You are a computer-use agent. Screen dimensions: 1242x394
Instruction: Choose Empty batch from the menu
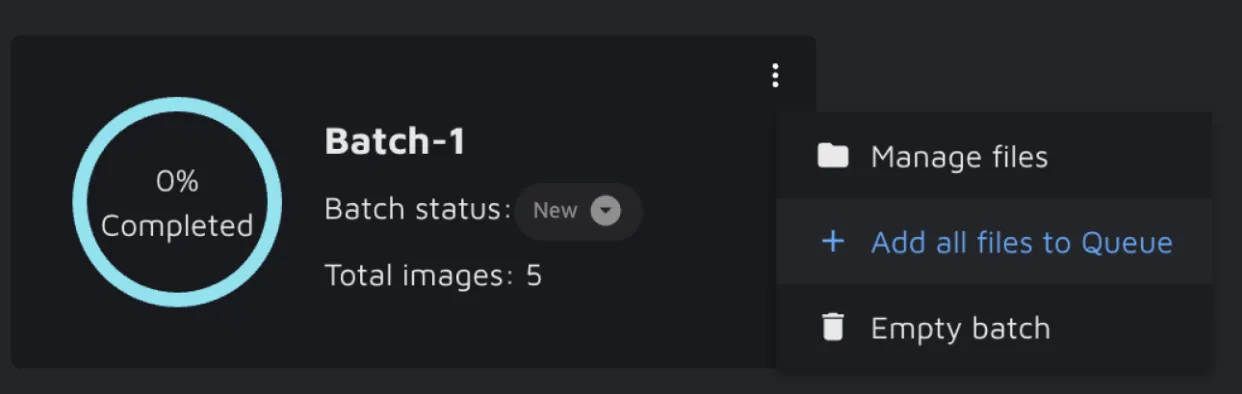(x=994, y=328)
